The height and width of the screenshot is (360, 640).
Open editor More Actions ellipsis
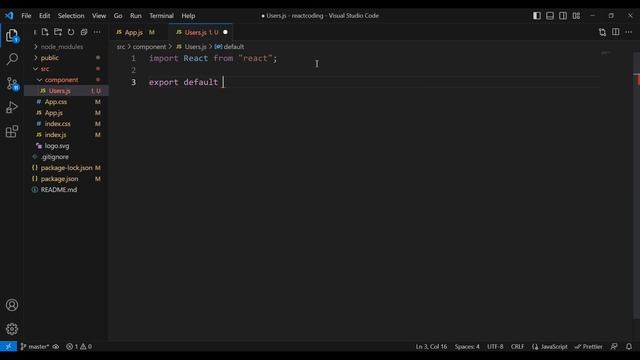coord(629,32)
